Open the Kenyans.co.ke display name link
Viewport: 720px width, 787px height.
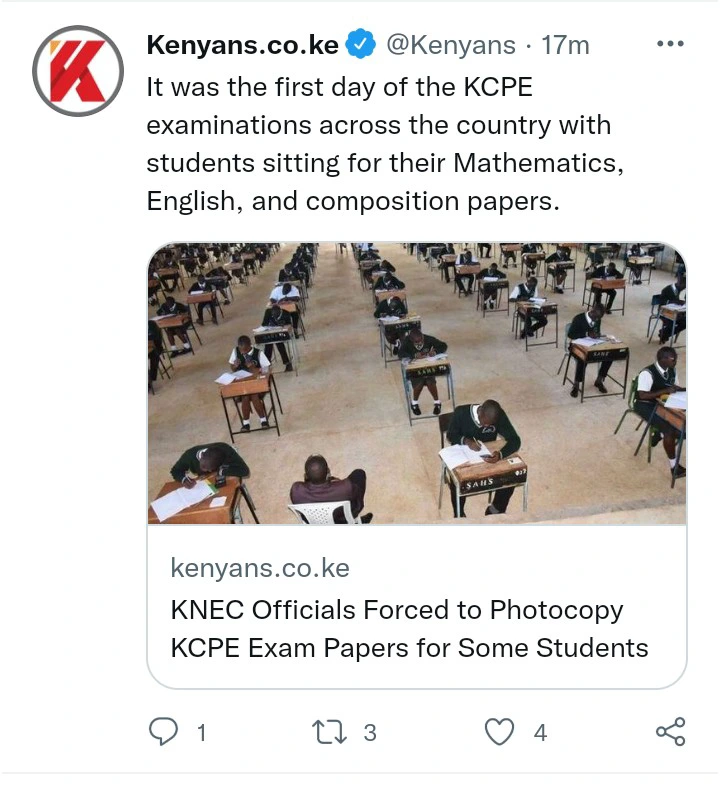click(243, 45)
